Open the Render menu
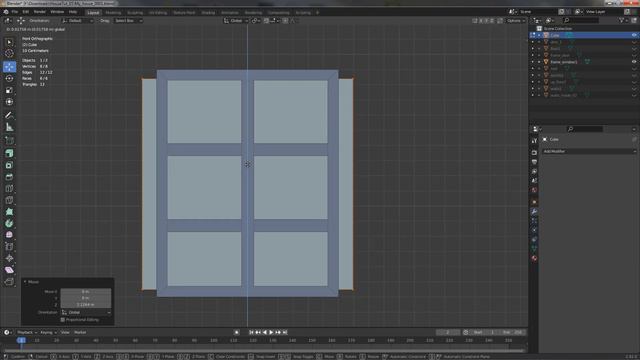Viewport: 640px width, 360px height. 40,12
